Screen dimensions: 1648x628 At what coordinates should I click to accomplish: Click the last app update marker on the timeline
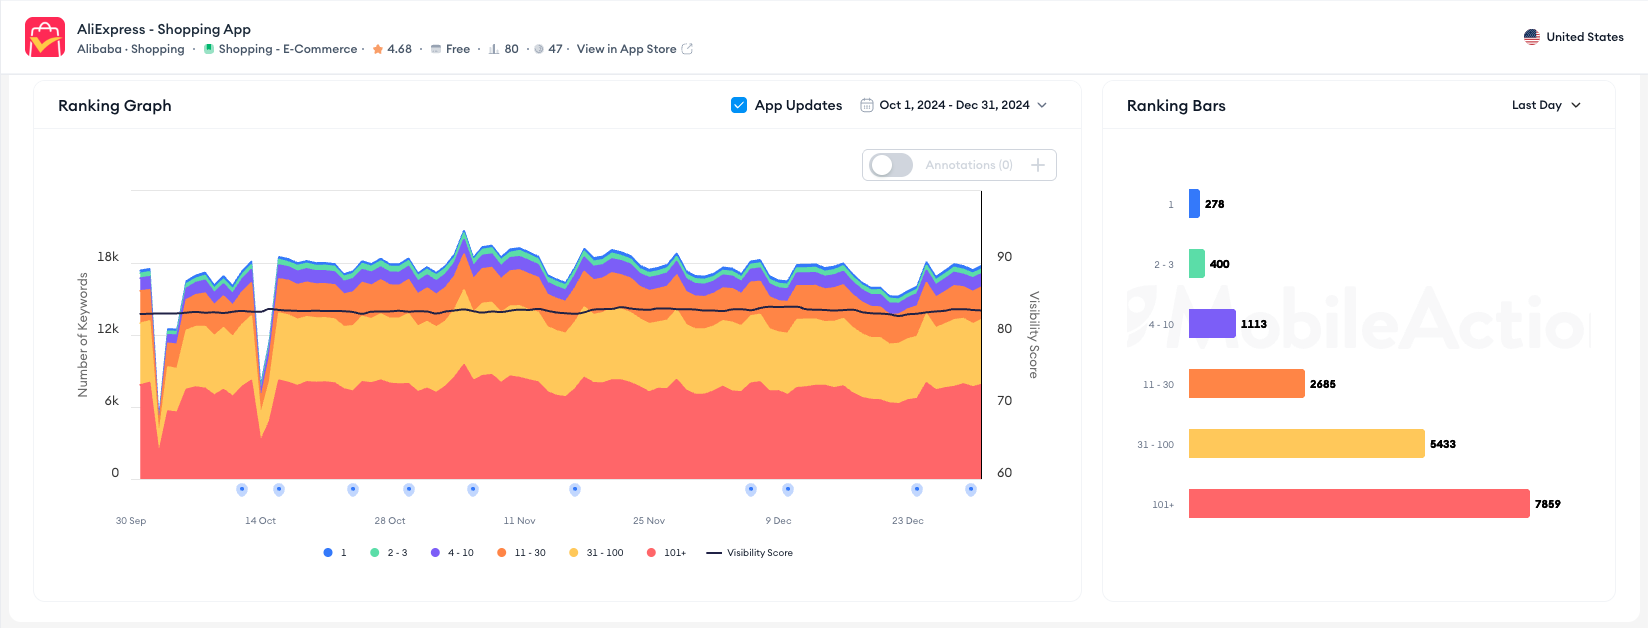pos(970,490)
